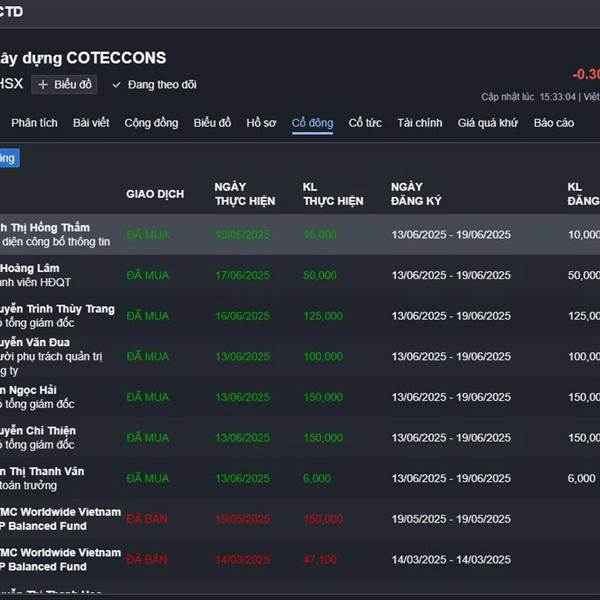Click the blue filter chip below tabs
The width and height of the screenshot is (600, 600).
coord(9,158)
